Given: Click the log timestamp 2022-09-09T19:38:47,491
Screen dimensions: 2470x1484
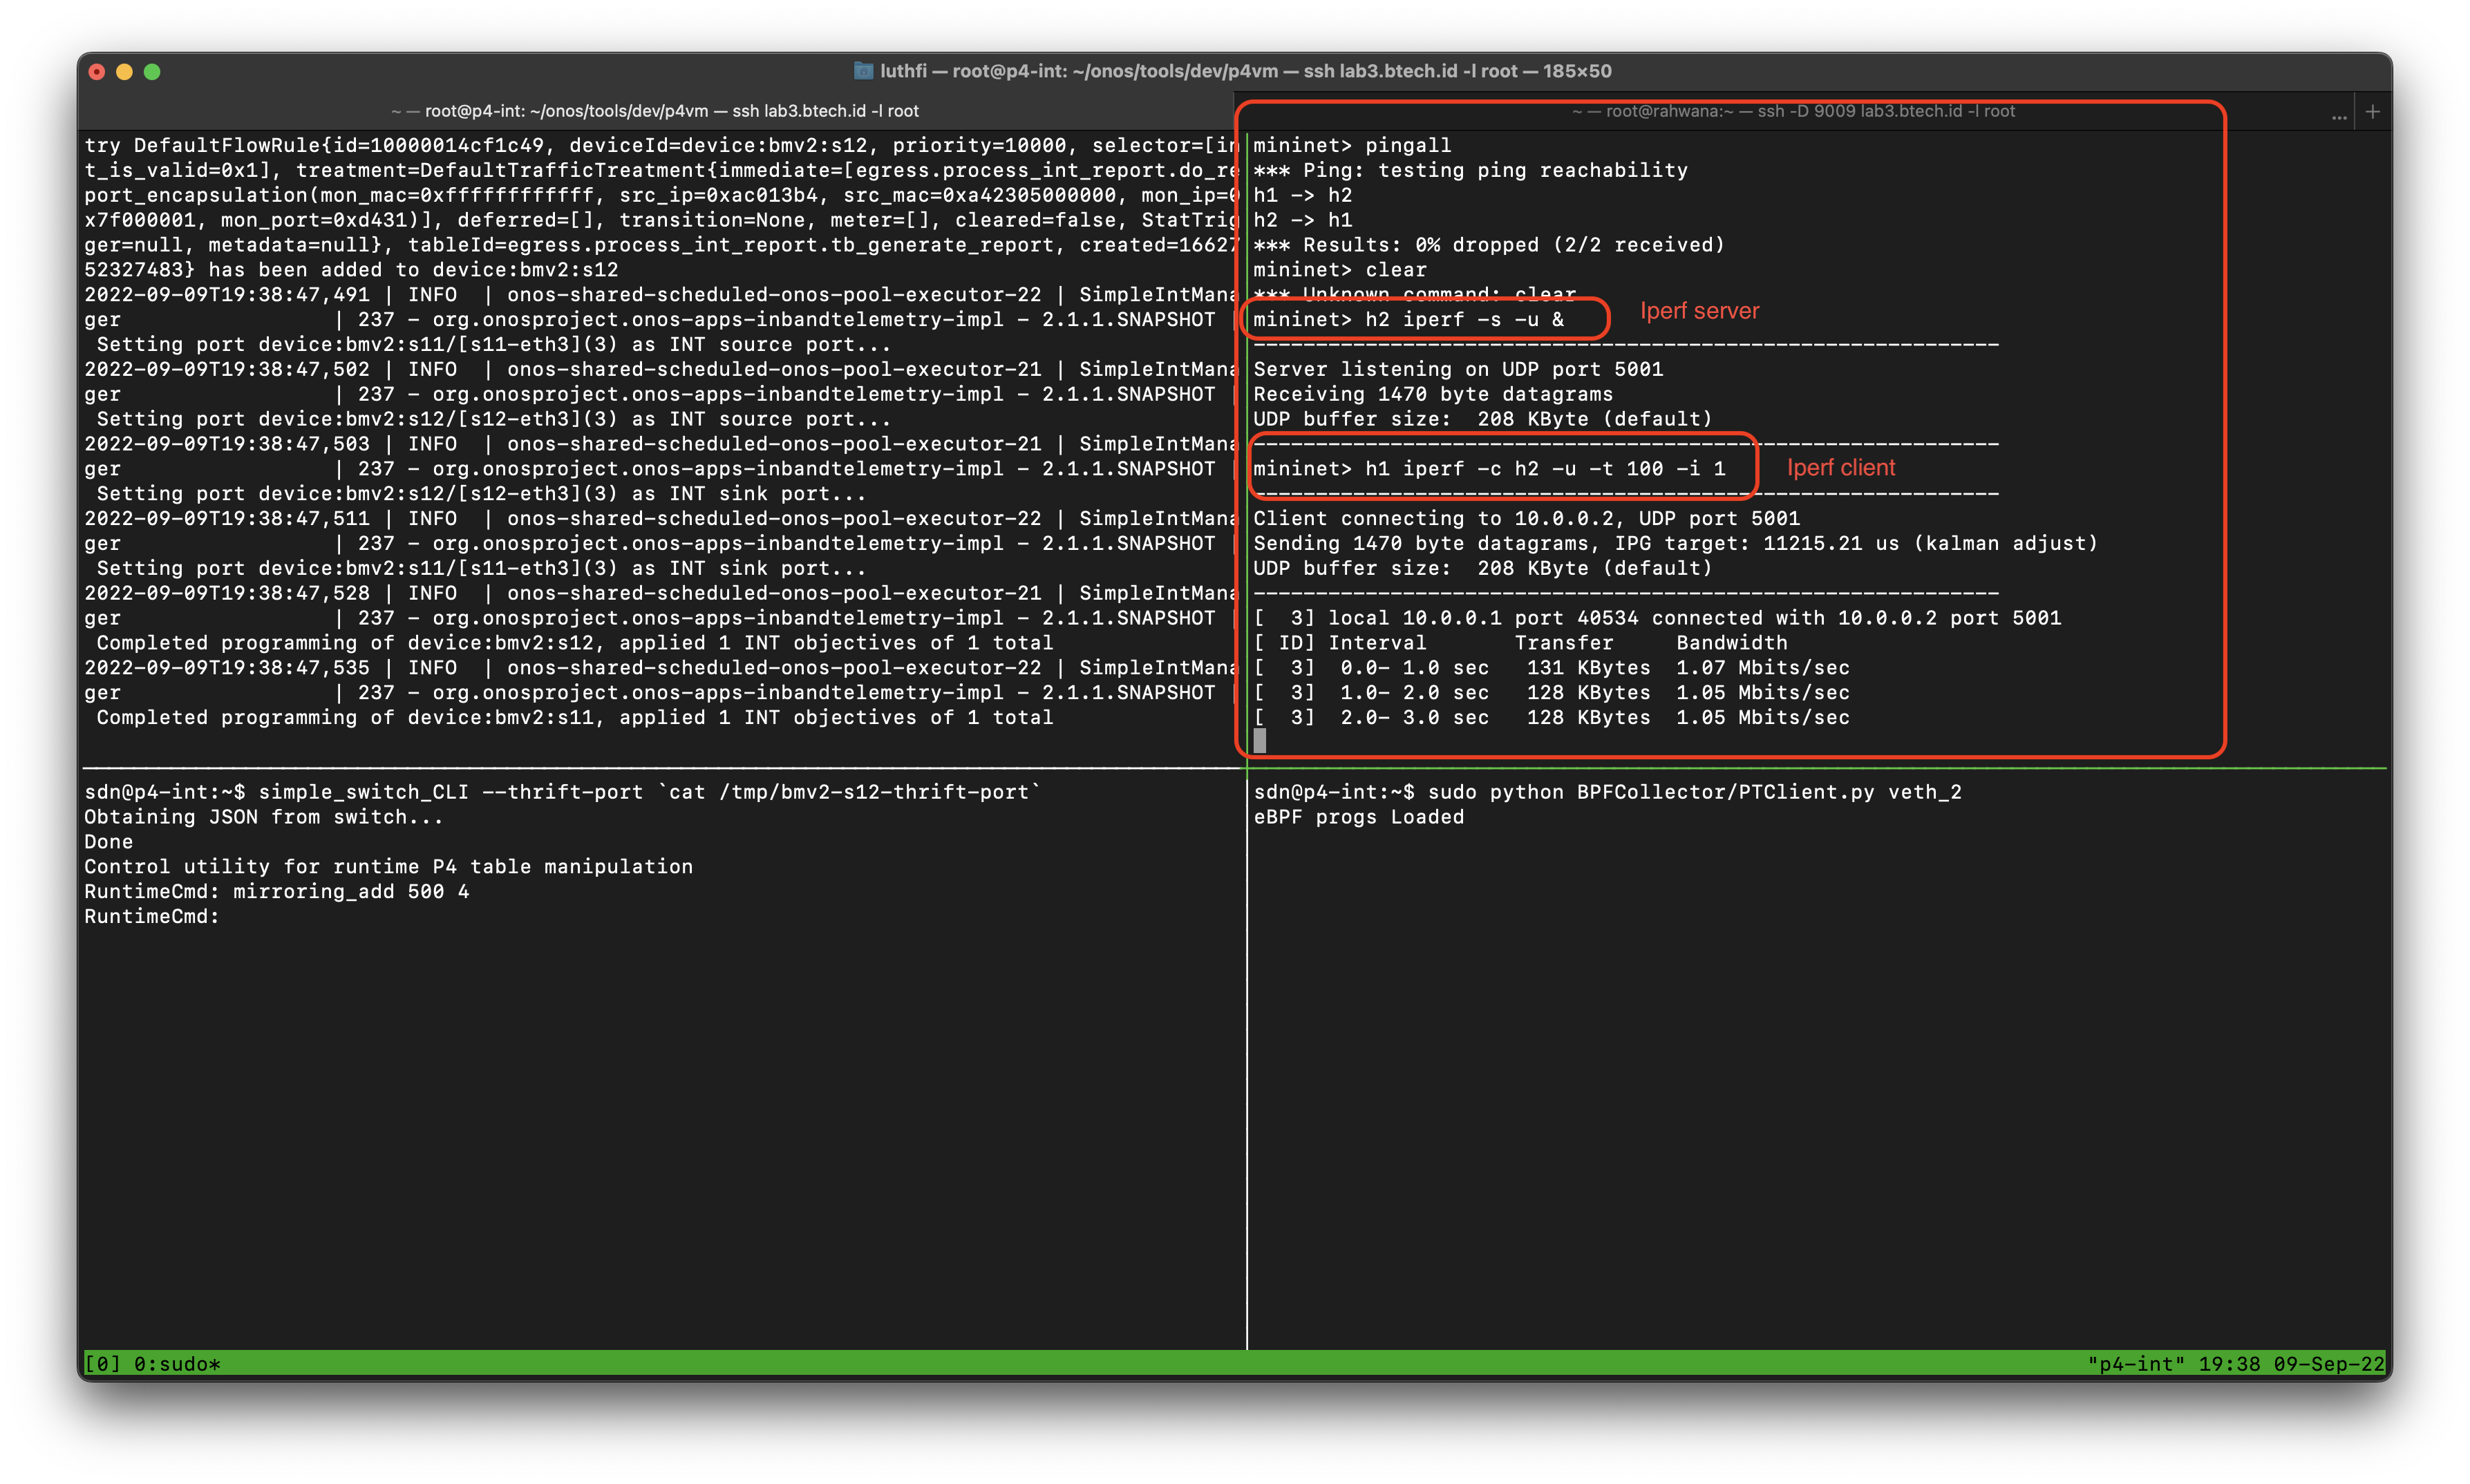Looking at the screenshot, I should point(227,295).
